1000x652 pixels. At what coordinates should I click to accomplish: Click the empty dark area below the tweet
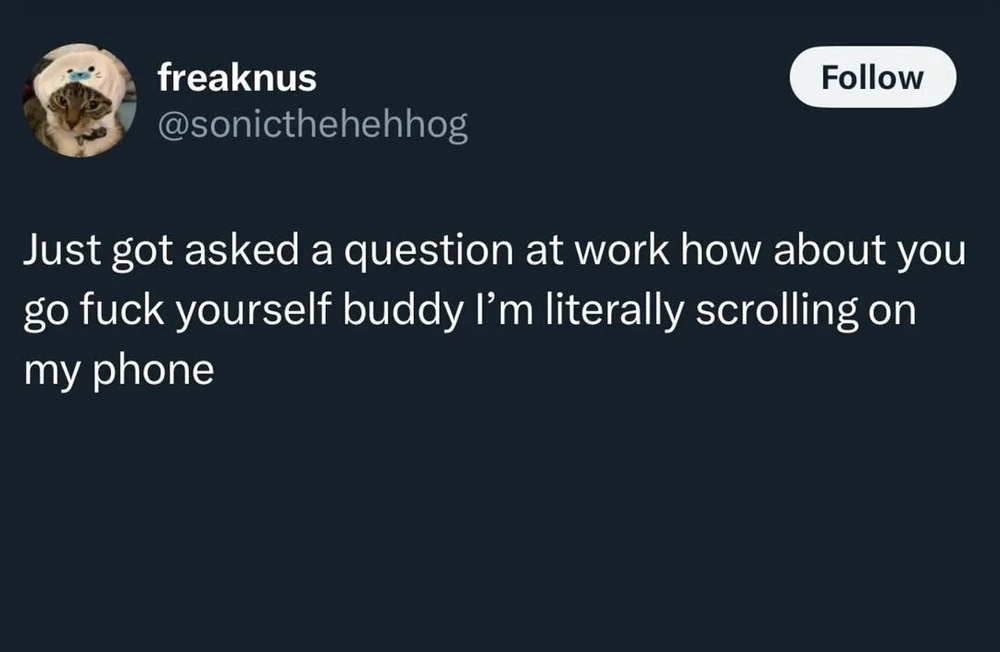500,520
